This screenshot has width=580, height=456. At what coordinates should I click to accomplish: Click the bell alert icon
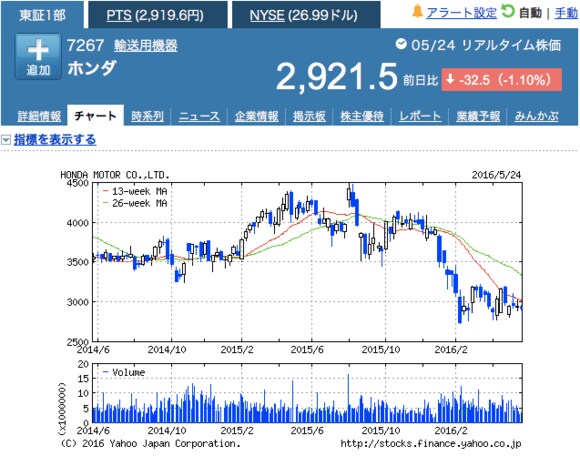[x=417, y=12]
